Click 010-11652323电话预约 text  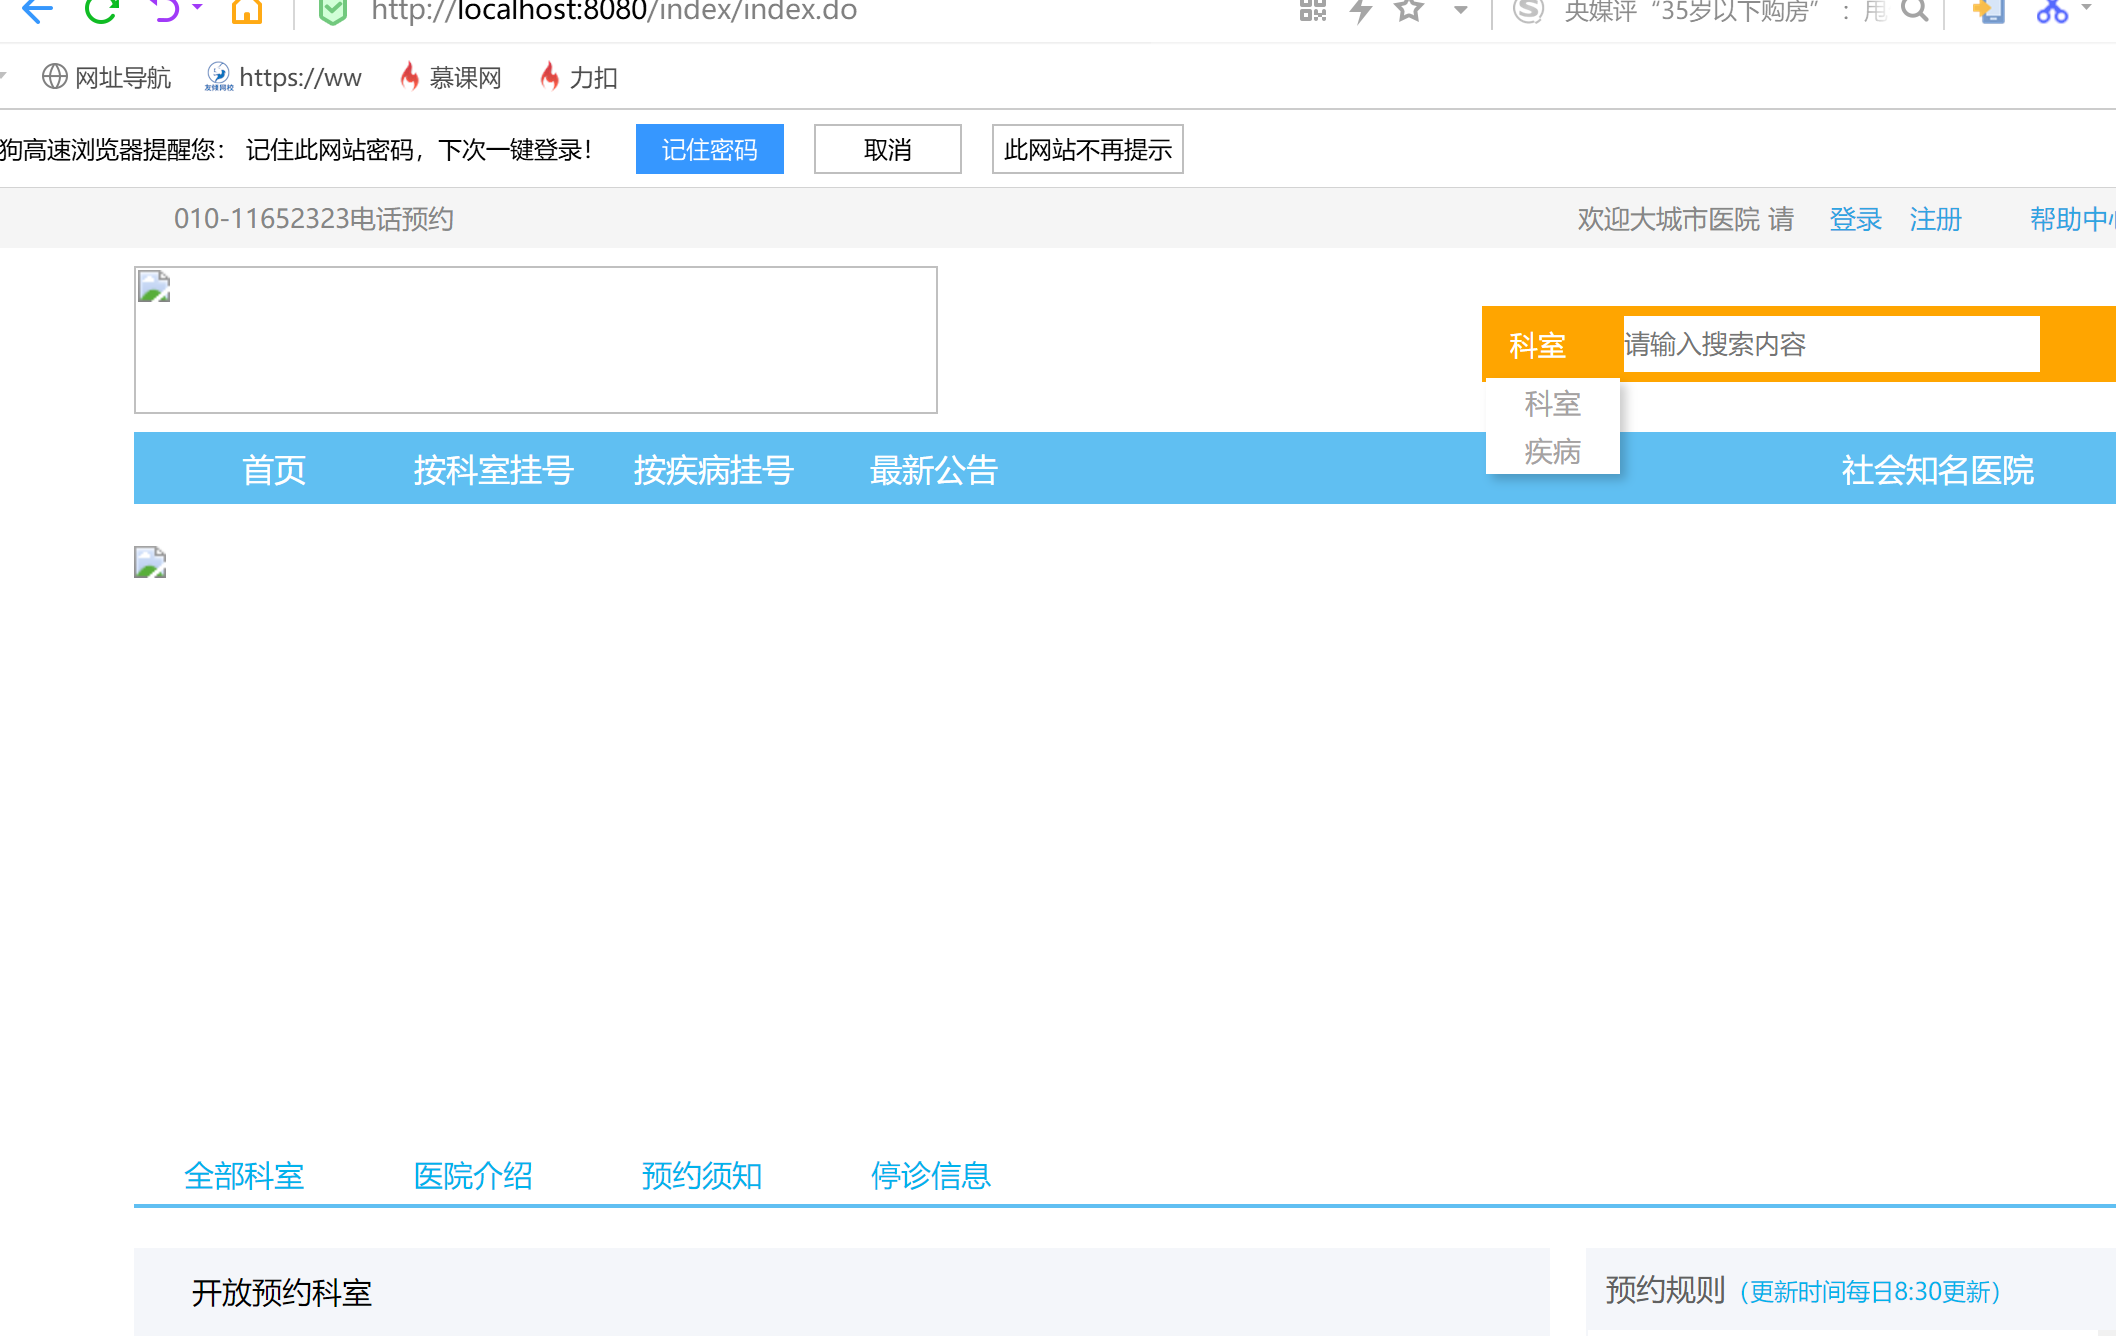(314, 219)
